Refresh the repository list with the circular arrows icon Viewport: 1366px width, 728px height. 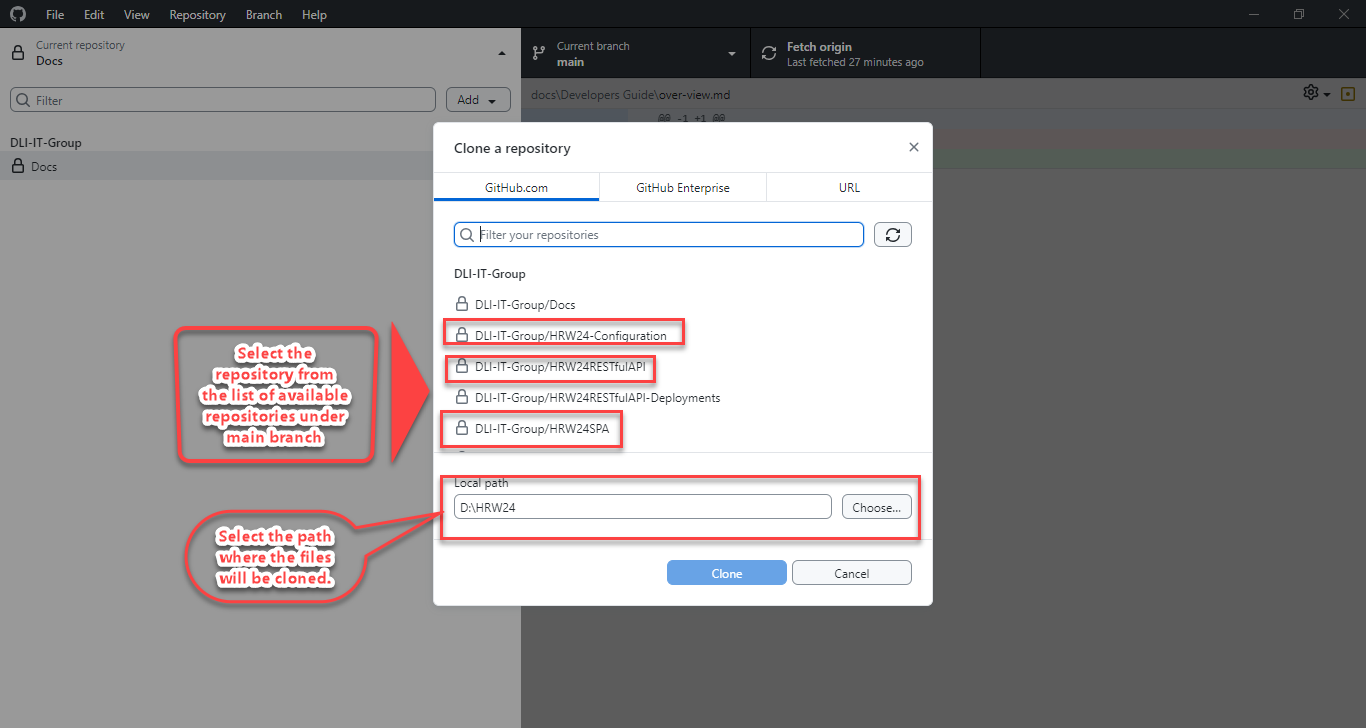(x=892, y=234)
